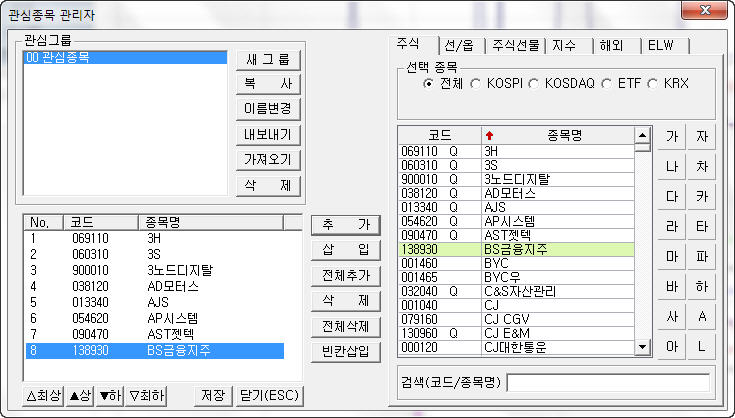Choose the KOSDAQ radio option
This screenshot has height=418, width=735.
coord(534,83)
